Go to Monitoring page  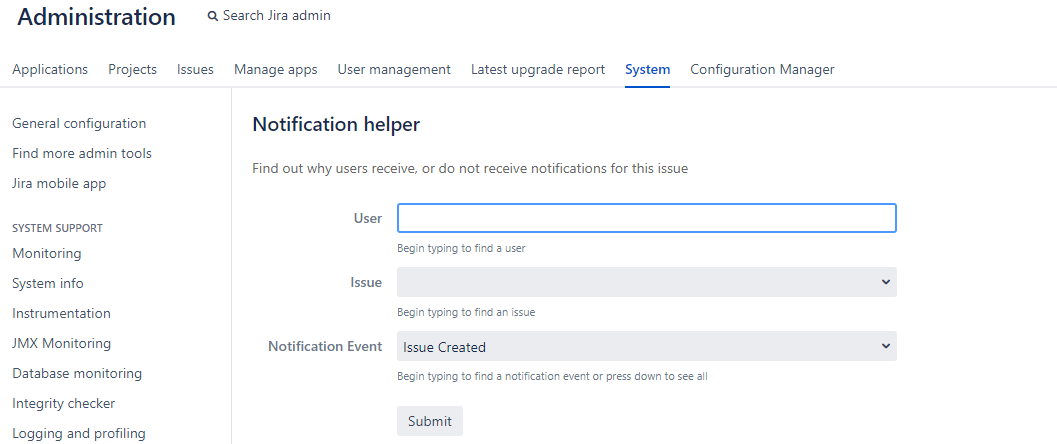coord(47,253)
